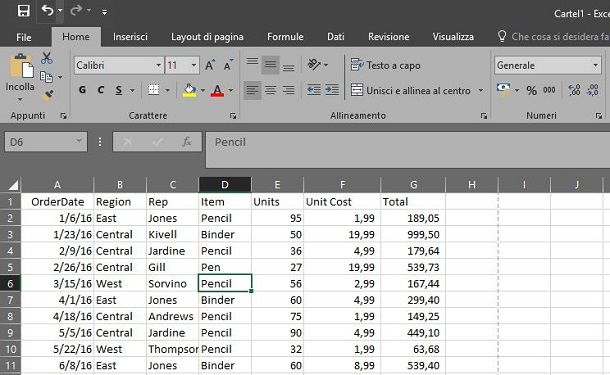This screenshot has width=610, height=375.
Task: Toggle underline S formatting
Action: pos(119,90)
